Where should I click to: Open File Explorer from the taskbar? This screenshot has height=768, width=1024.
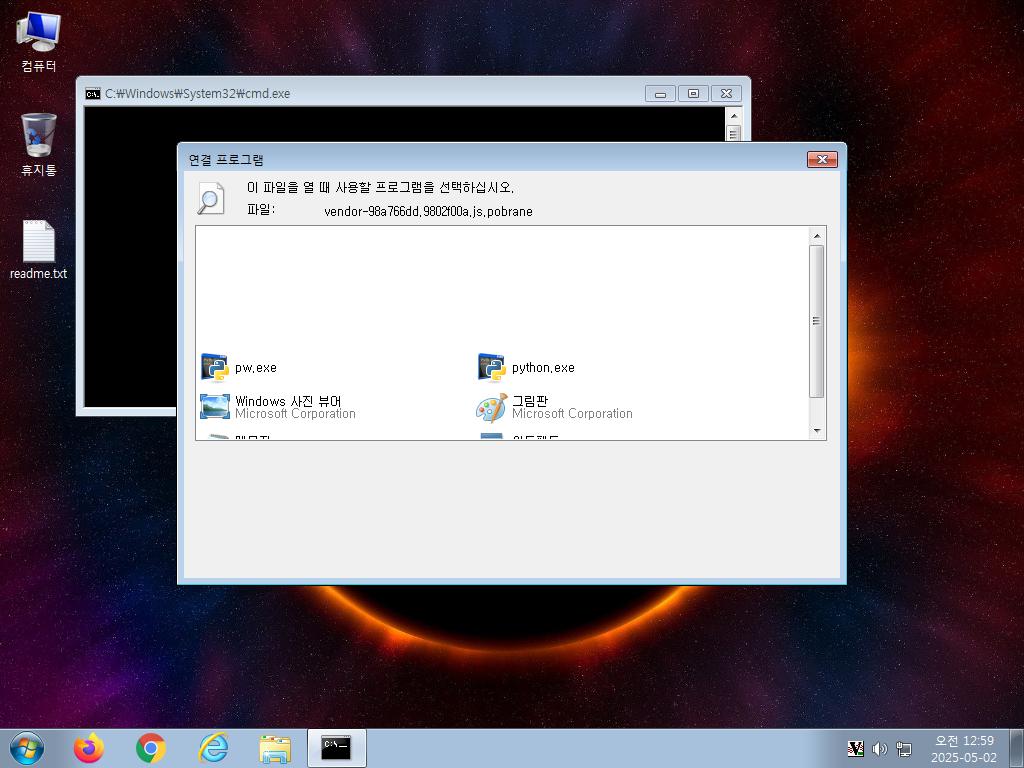coord(275,749)
